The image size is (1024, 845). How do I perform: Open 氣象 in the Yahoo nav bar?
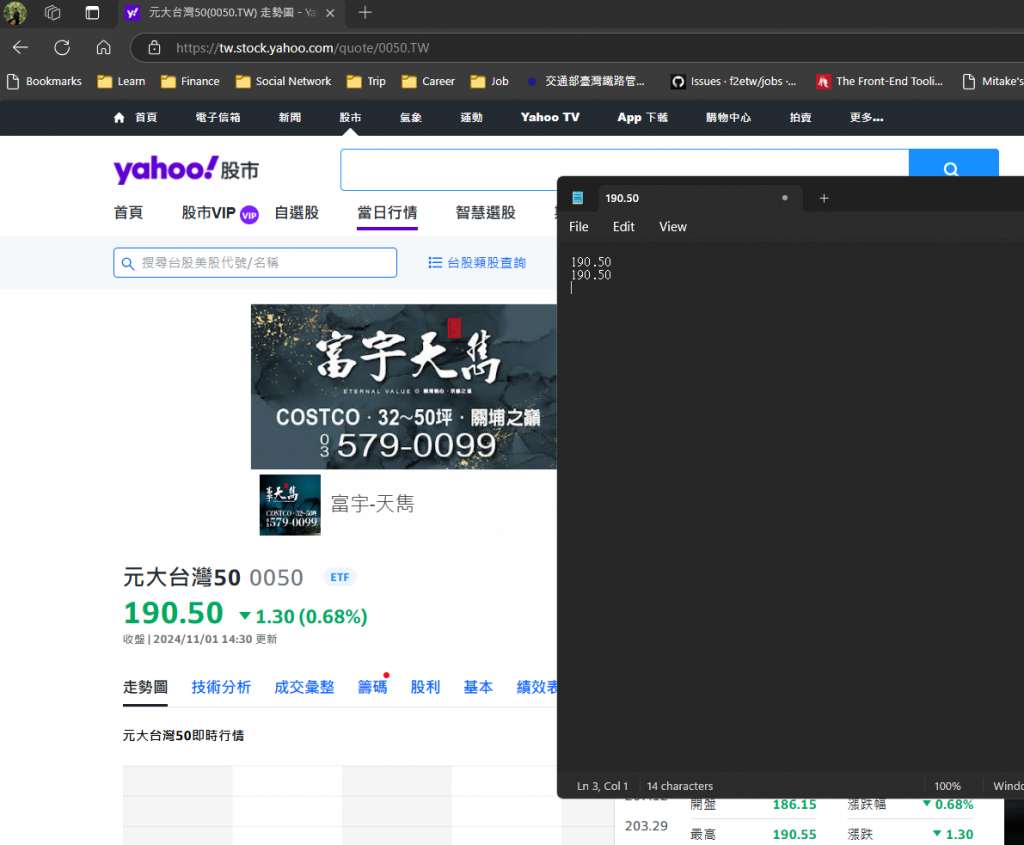pyautogui.click(x=411, y=118)
